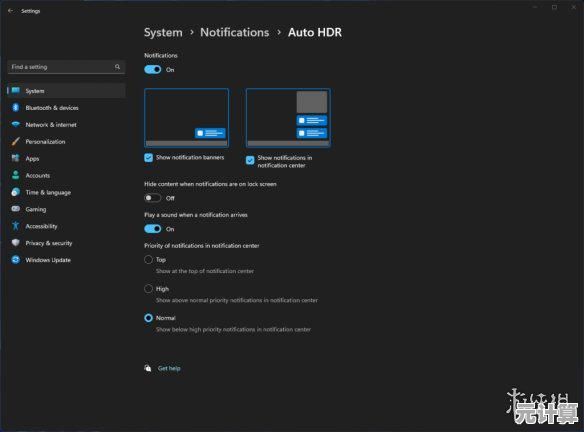This screenshot has height=432, width=584.
Task: Open Network & internet via wifi icon
Action: point(15,124)
